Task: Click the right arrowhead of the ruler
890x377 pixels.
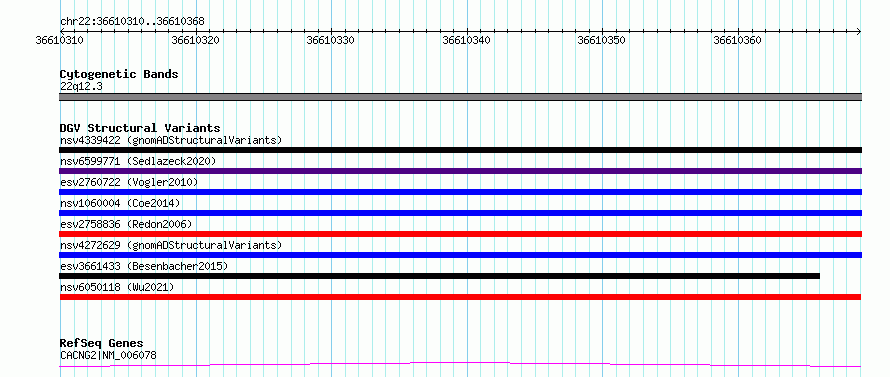Action: tap(858, 31)
